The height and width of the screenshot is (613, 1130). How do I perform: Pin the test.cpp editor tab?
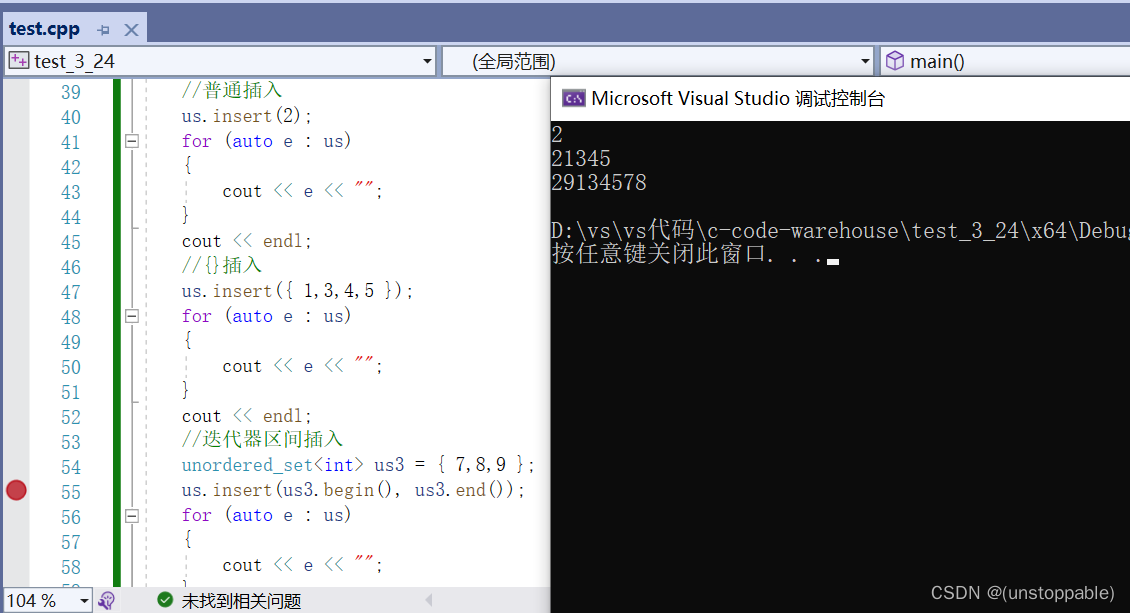pyautogui.click(x=104, y=30)
